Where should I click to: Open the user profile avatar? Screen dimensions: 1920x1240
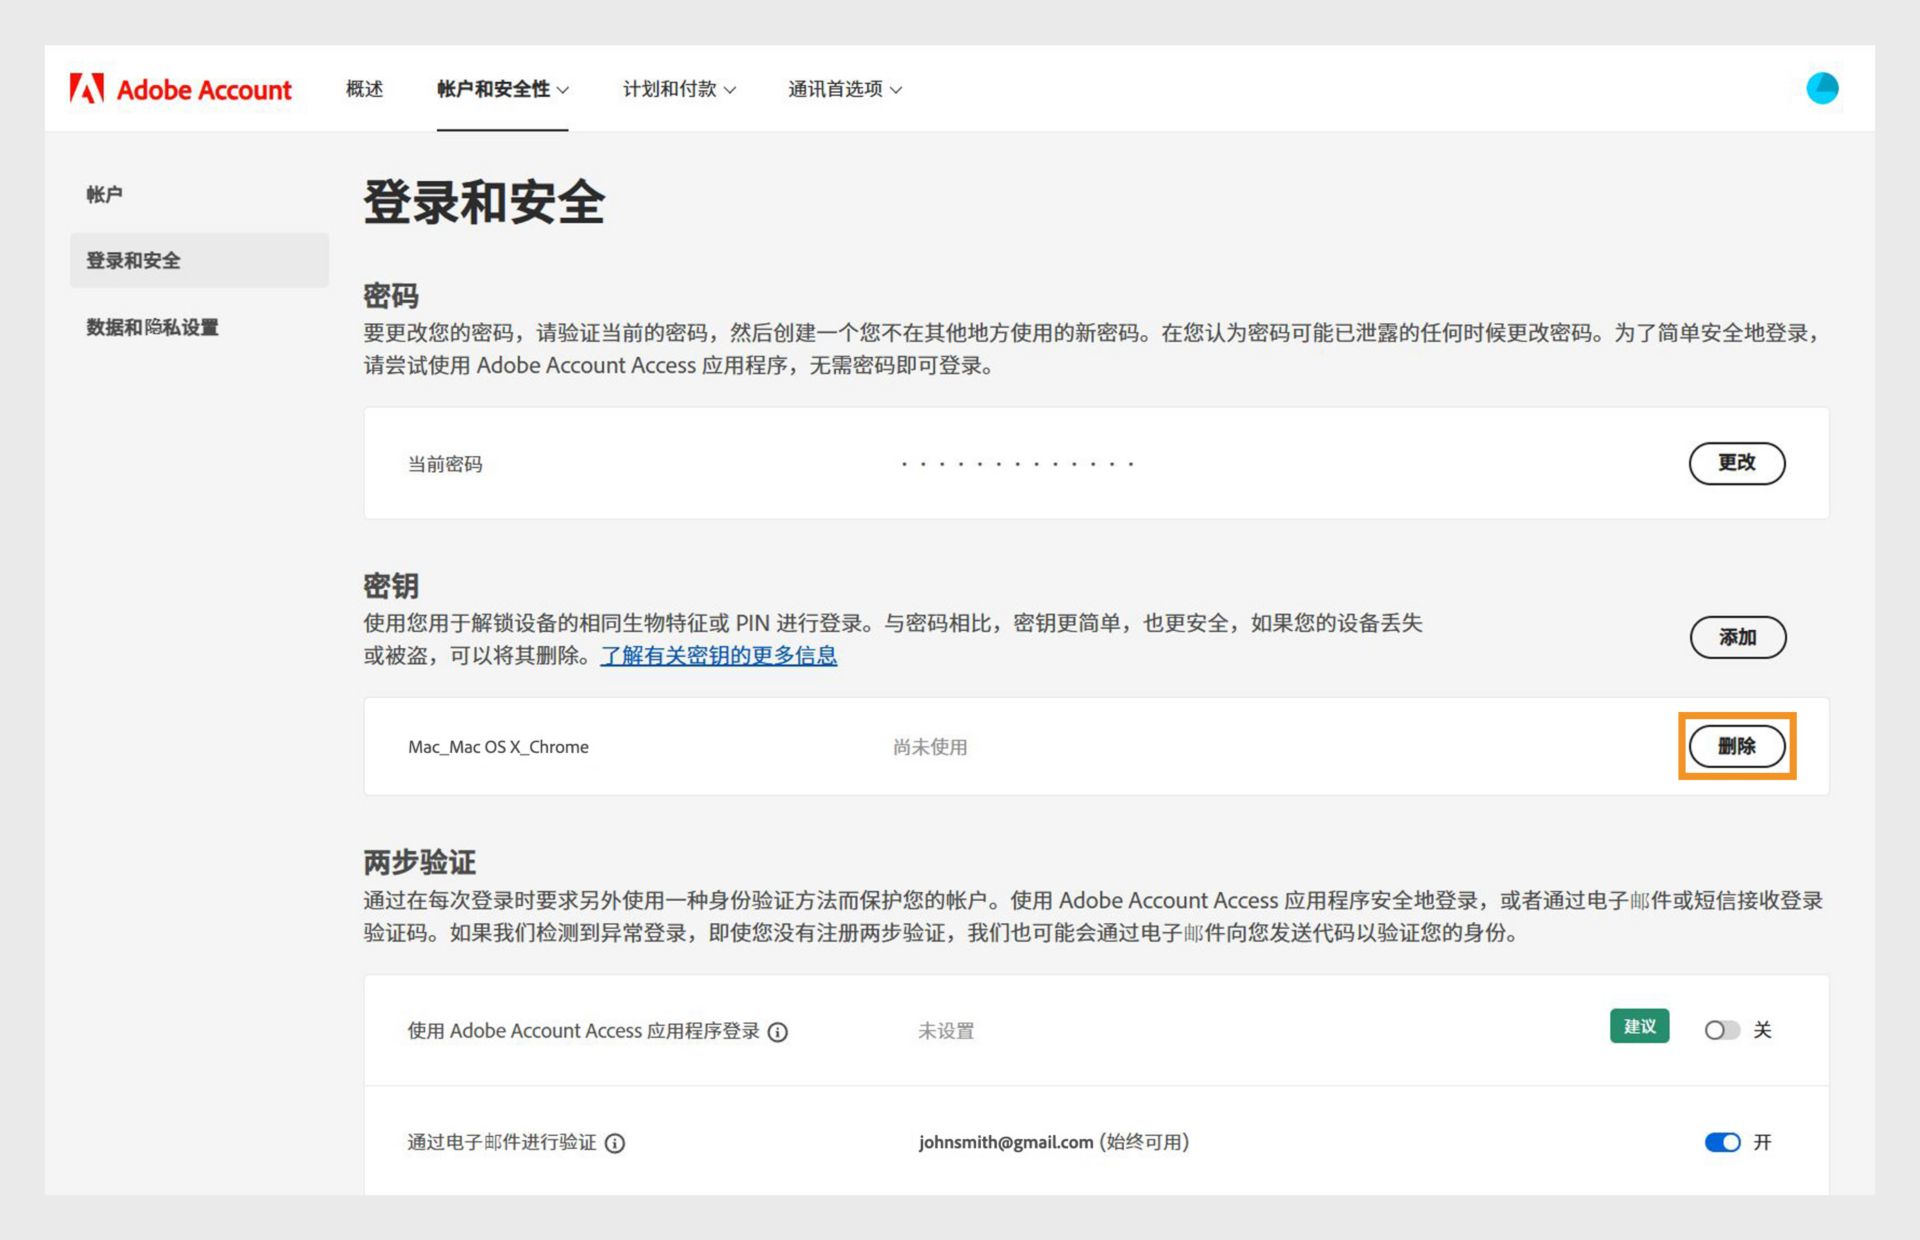1821,88
